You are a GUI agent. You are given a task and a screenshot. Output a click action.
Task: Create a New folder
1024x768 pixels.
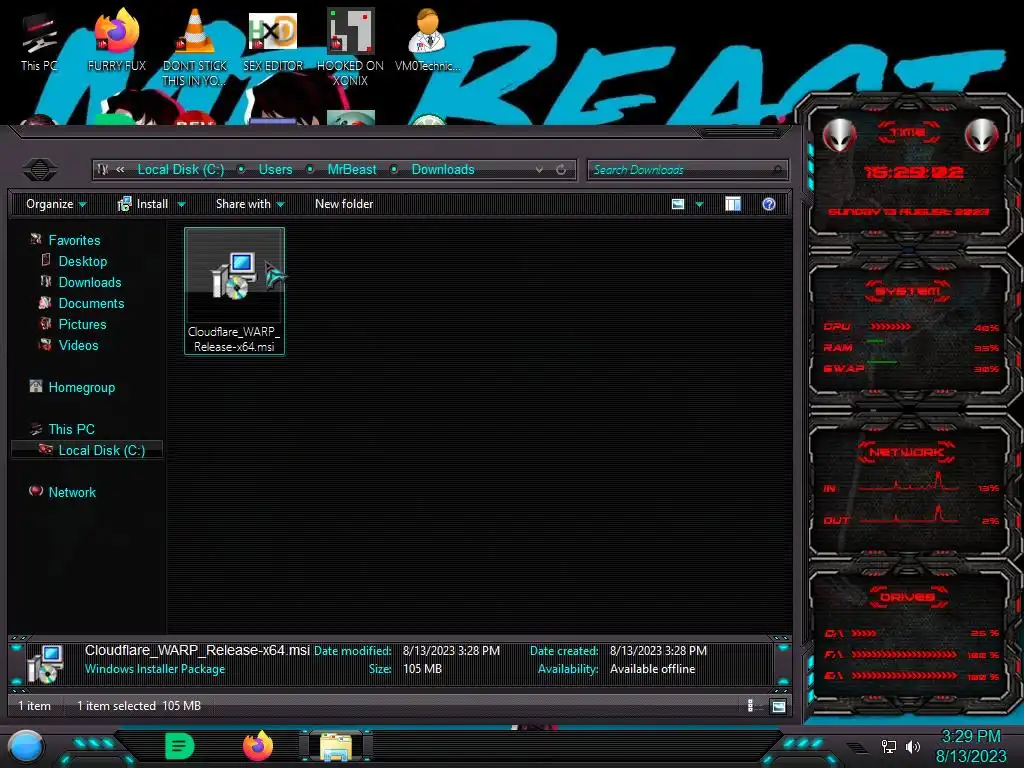tap(344, 204)
